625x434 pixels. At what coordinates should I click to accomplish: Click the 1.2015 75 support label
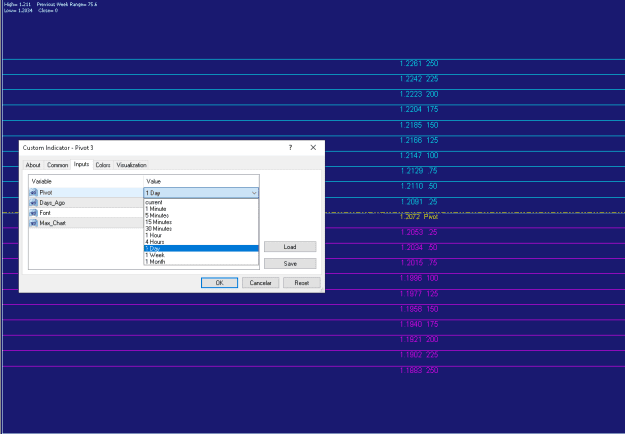(x=419, y=263)
